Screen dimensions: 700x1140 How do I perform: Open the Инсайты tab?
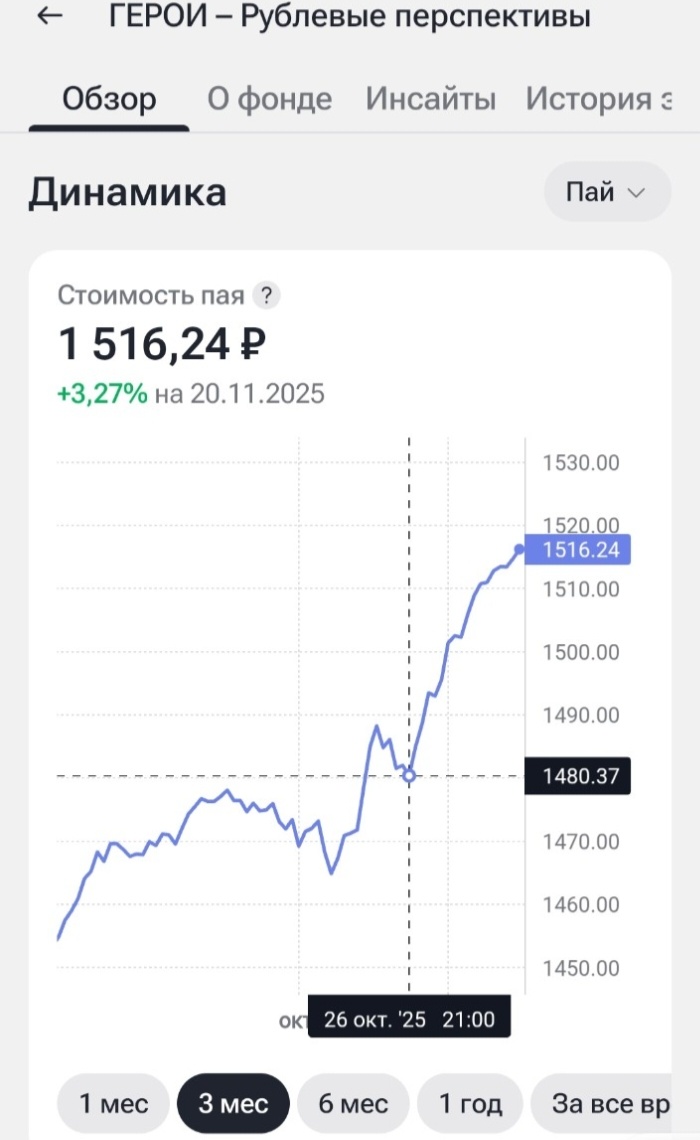click(430, 99)
